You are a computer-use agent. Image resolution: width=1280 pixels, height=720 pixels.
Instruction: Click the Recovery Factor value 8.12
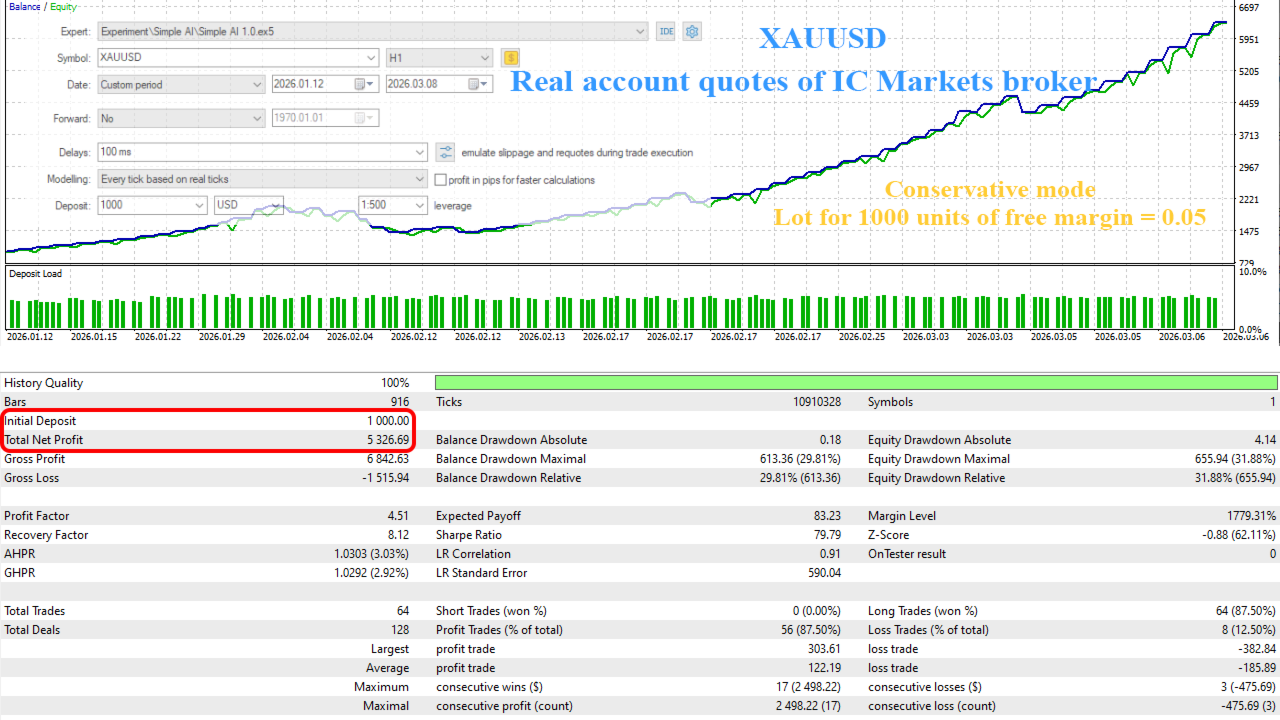(x=398, y=535)
